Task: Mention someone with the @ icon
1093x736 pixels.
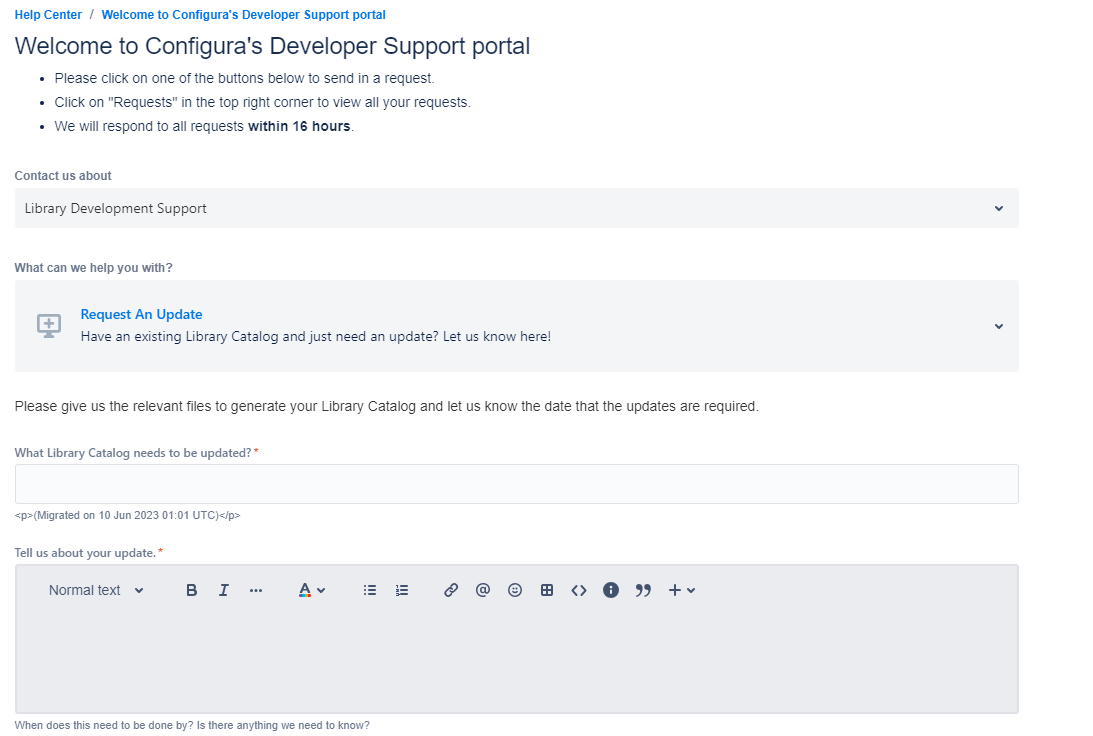Action: (482, 590)
